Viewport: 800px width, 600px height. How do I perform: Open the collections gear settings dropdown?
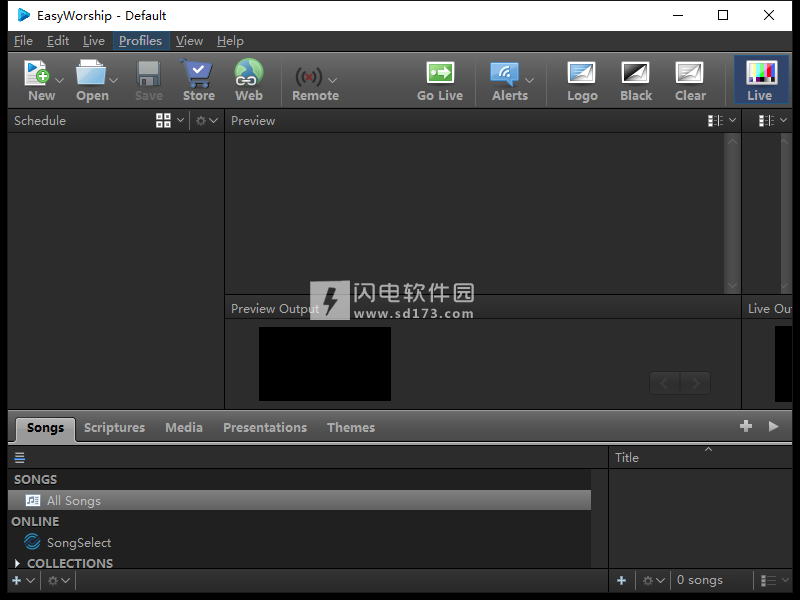(58, 581)
